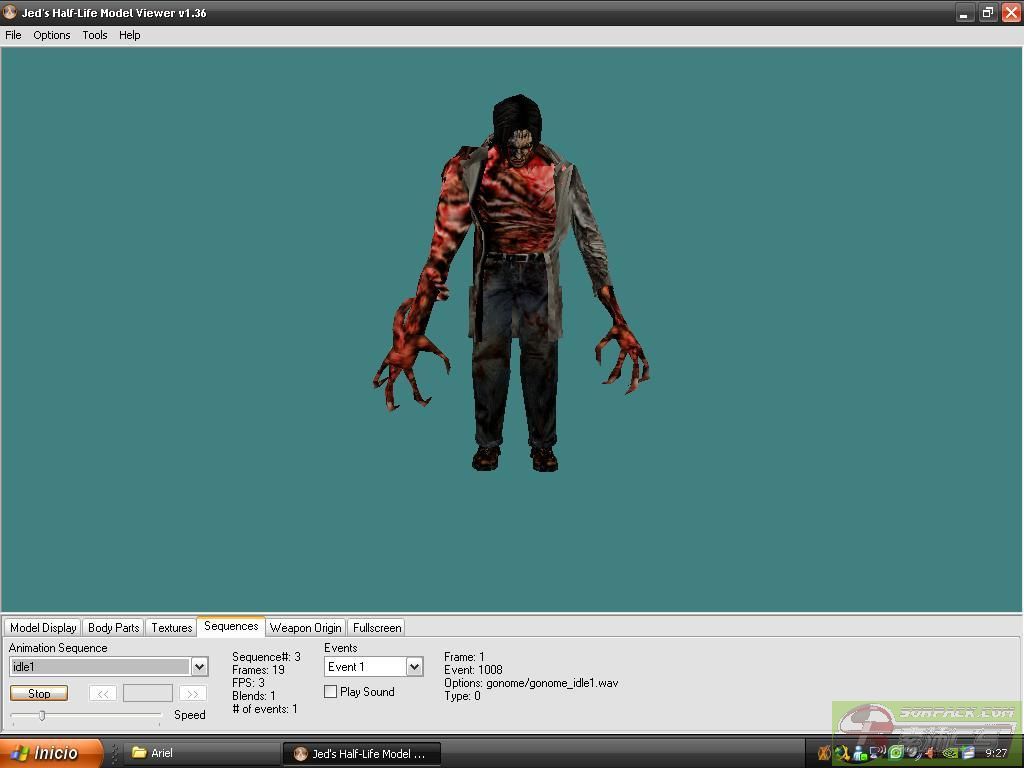Switch to the Model Display tab

(x=43, y=628)
